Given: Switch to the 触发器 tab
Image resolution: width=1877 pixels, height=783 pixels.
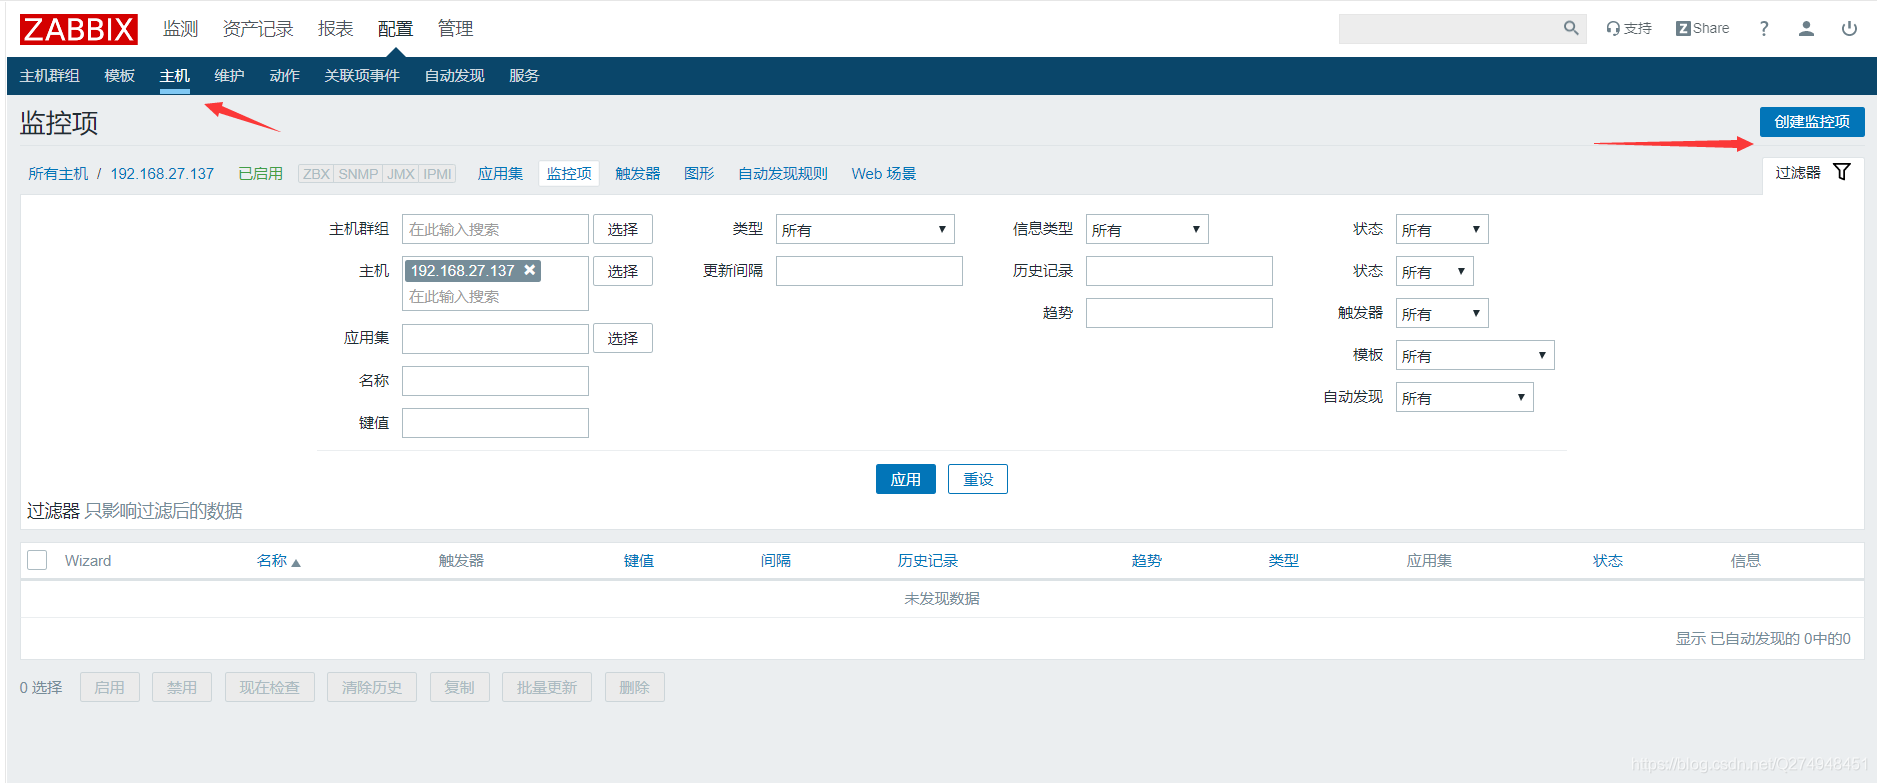Looking at the screenshot, I should [x=638, y=174].
